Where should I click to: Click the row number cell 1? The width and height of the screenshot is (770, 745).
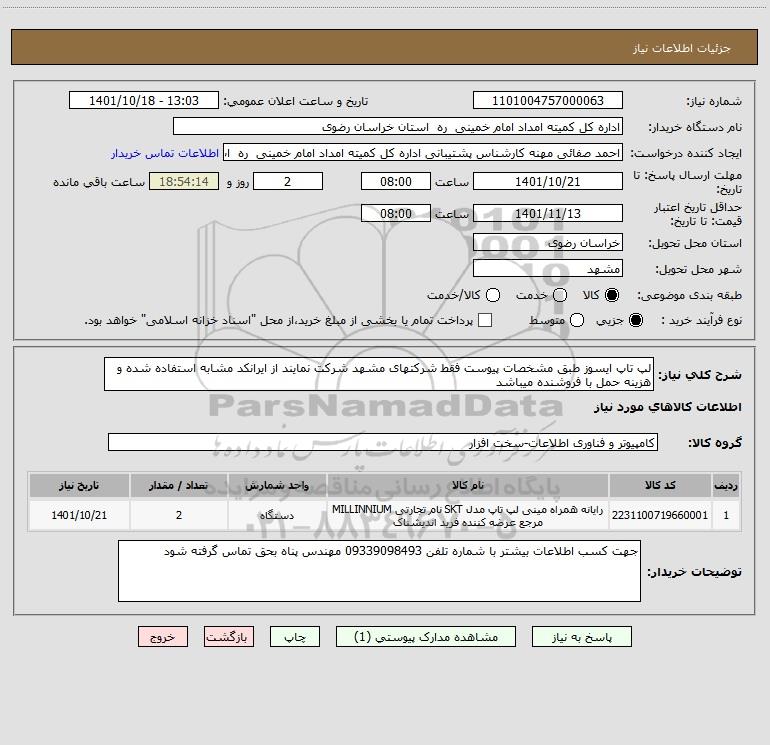[x=726, y=515]
